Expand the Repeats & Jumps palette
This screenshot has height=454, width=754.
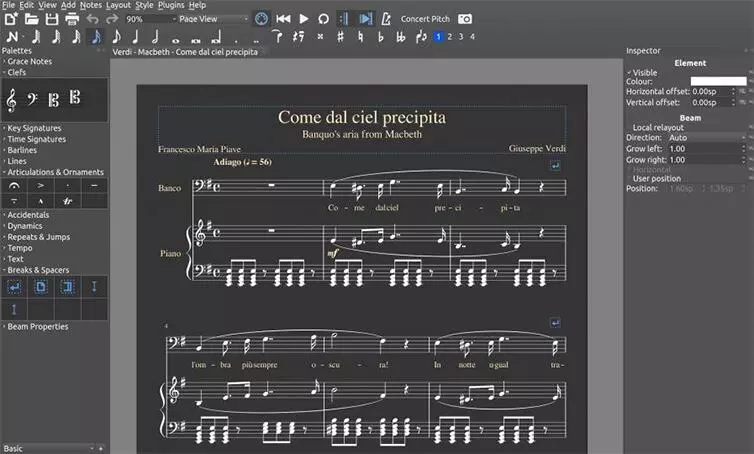click(x=38, y=237)
